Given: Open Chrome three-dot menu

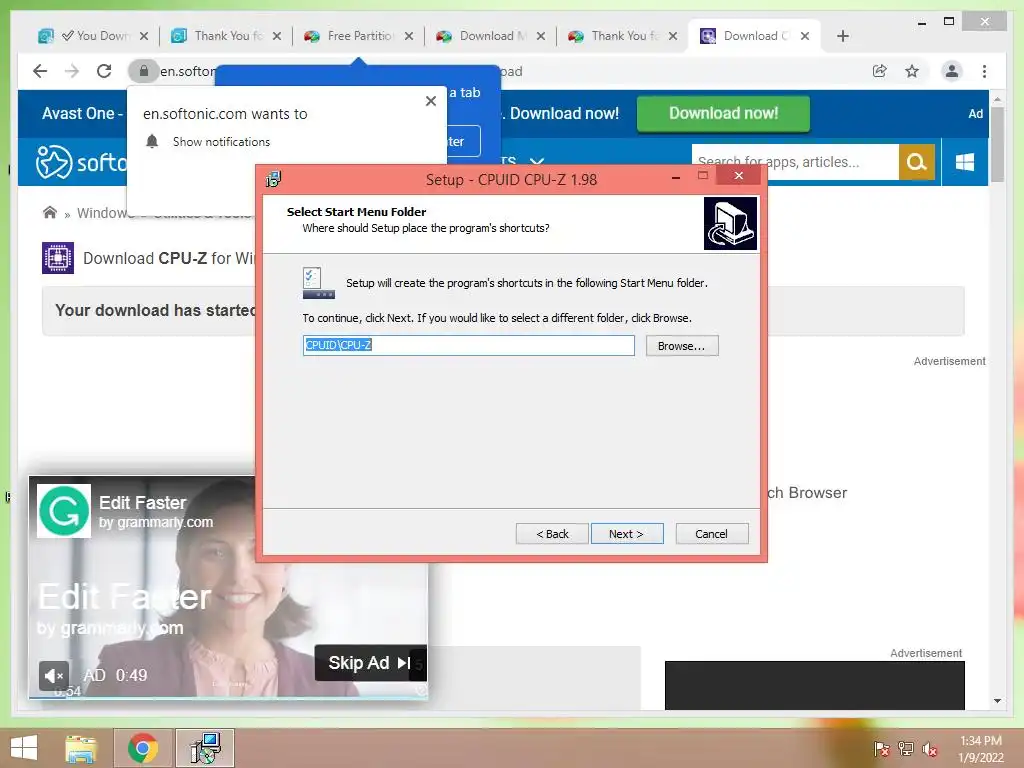Looking at the screenshot, I should 984,71.
